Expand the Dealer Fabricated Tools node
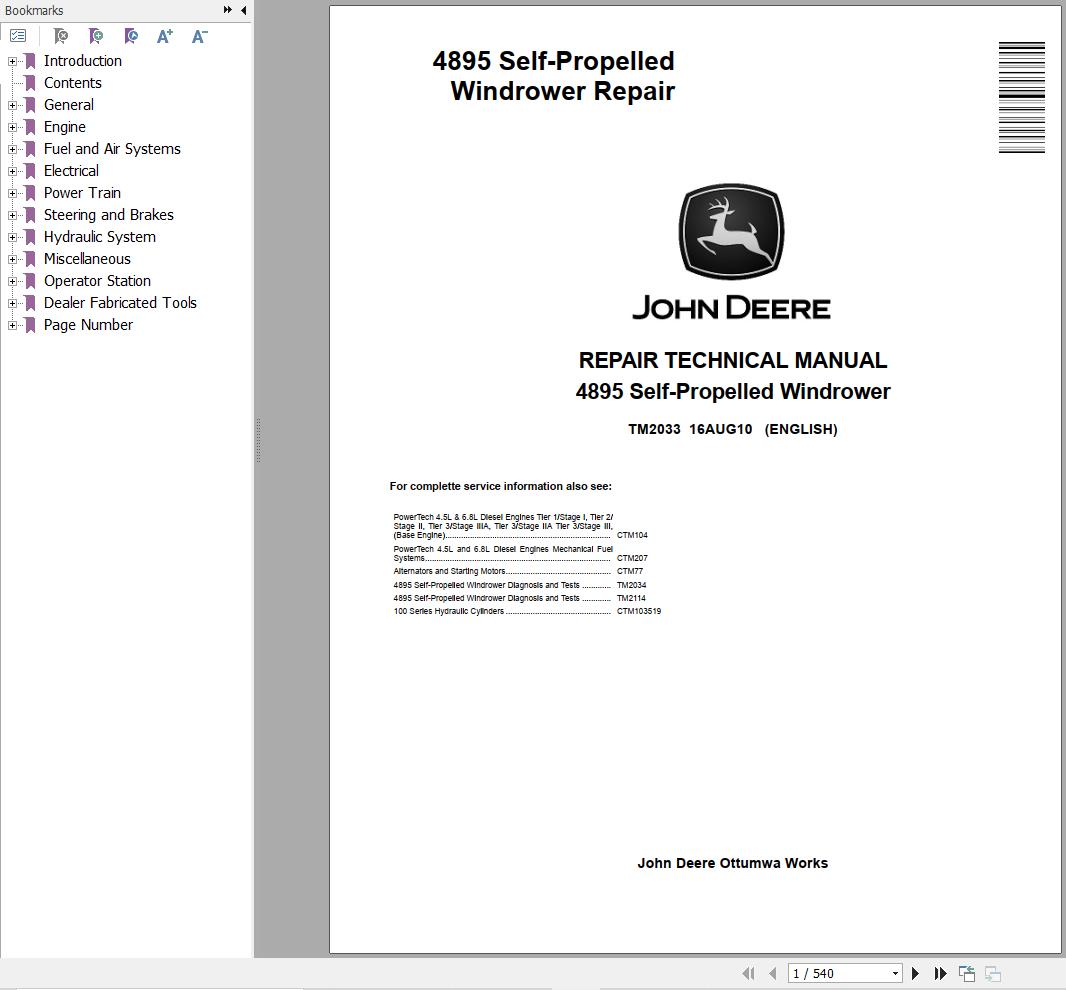1066x990 pixels. [x=12, y=303]
